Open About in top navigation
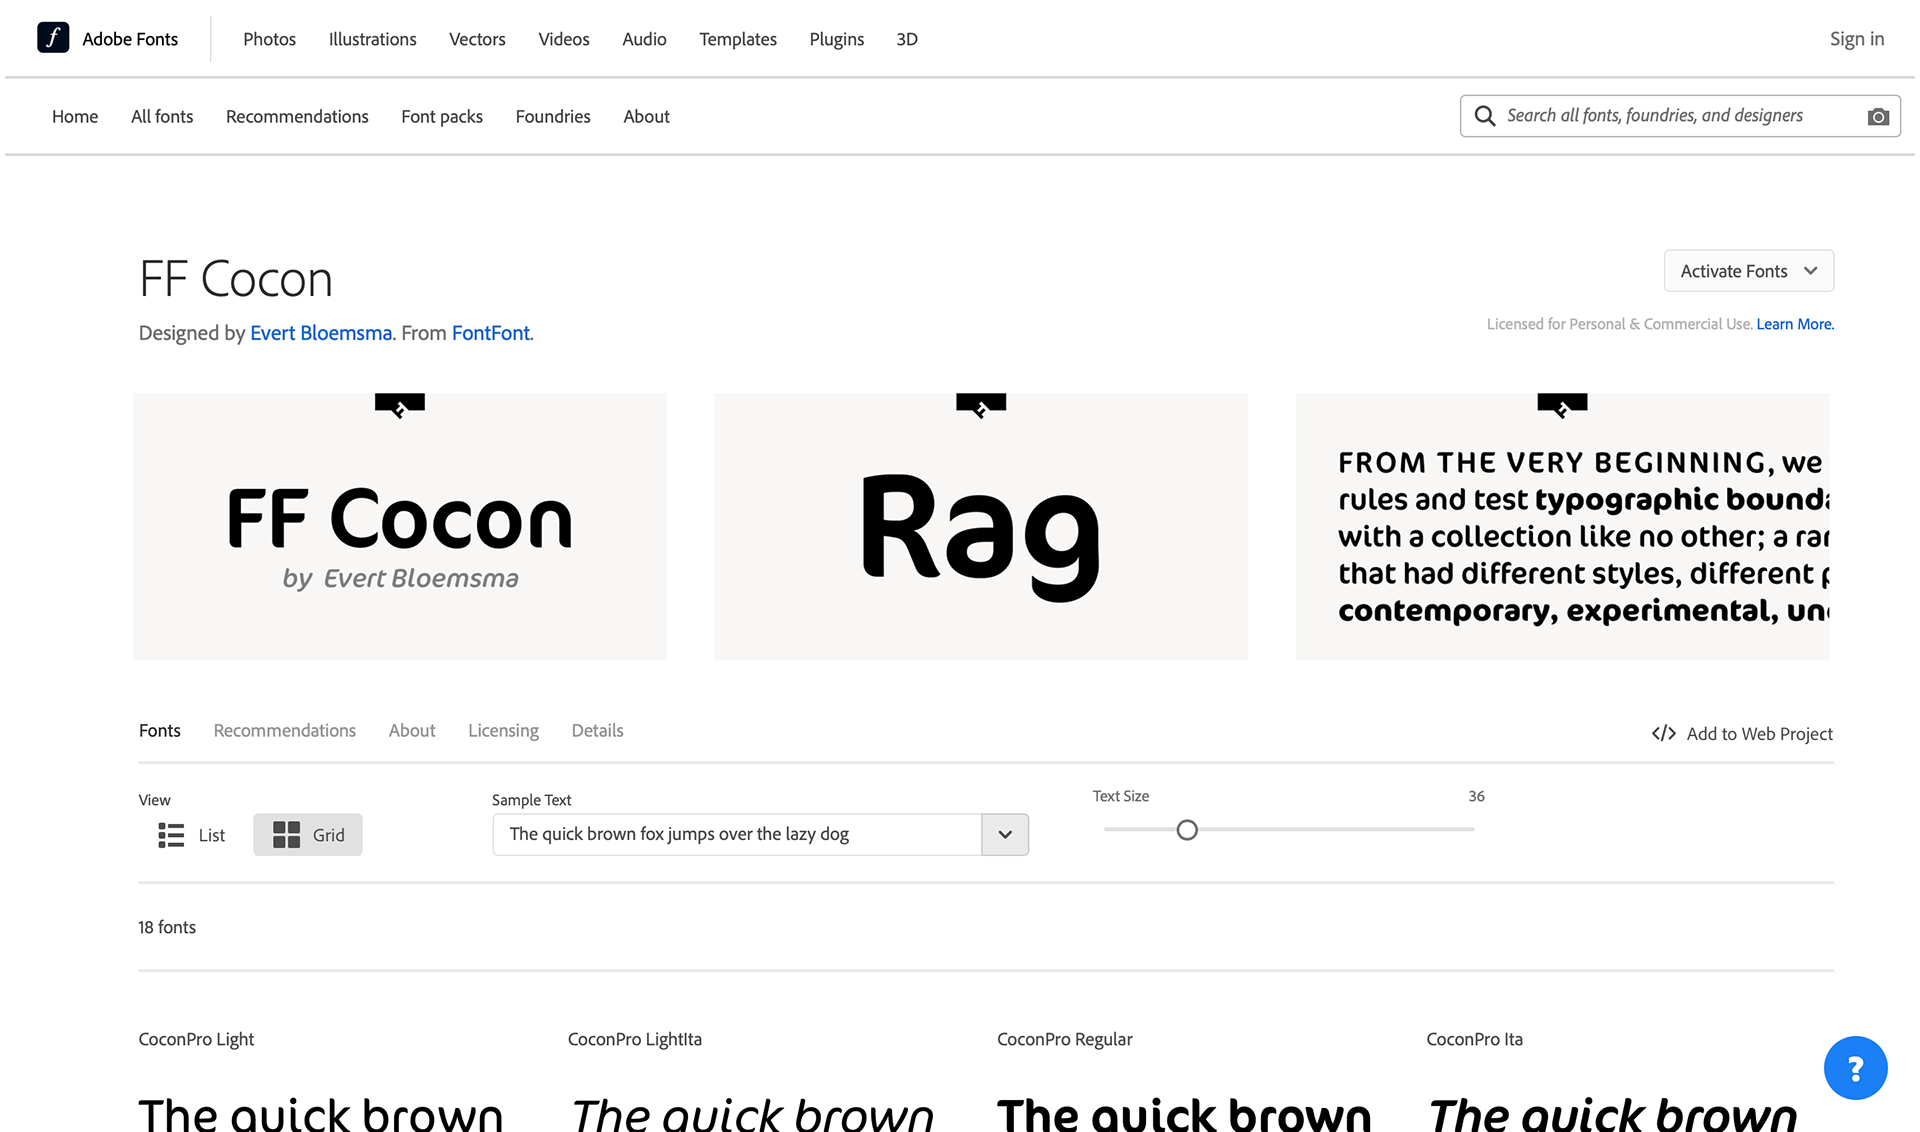 [x=646, y=117]
